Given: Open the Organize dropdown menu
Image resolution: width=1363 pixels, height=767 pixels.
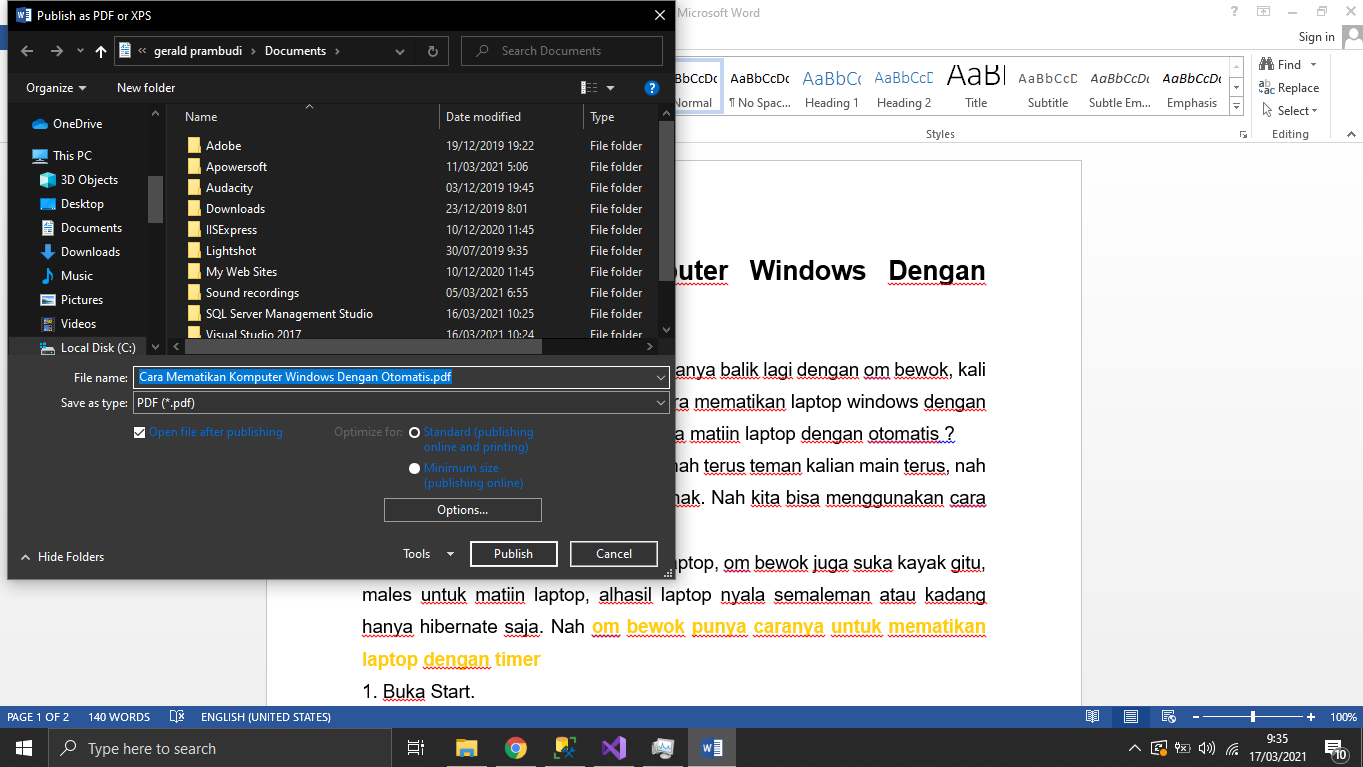Looking at the screenshot, I should (x=56, y=88).
